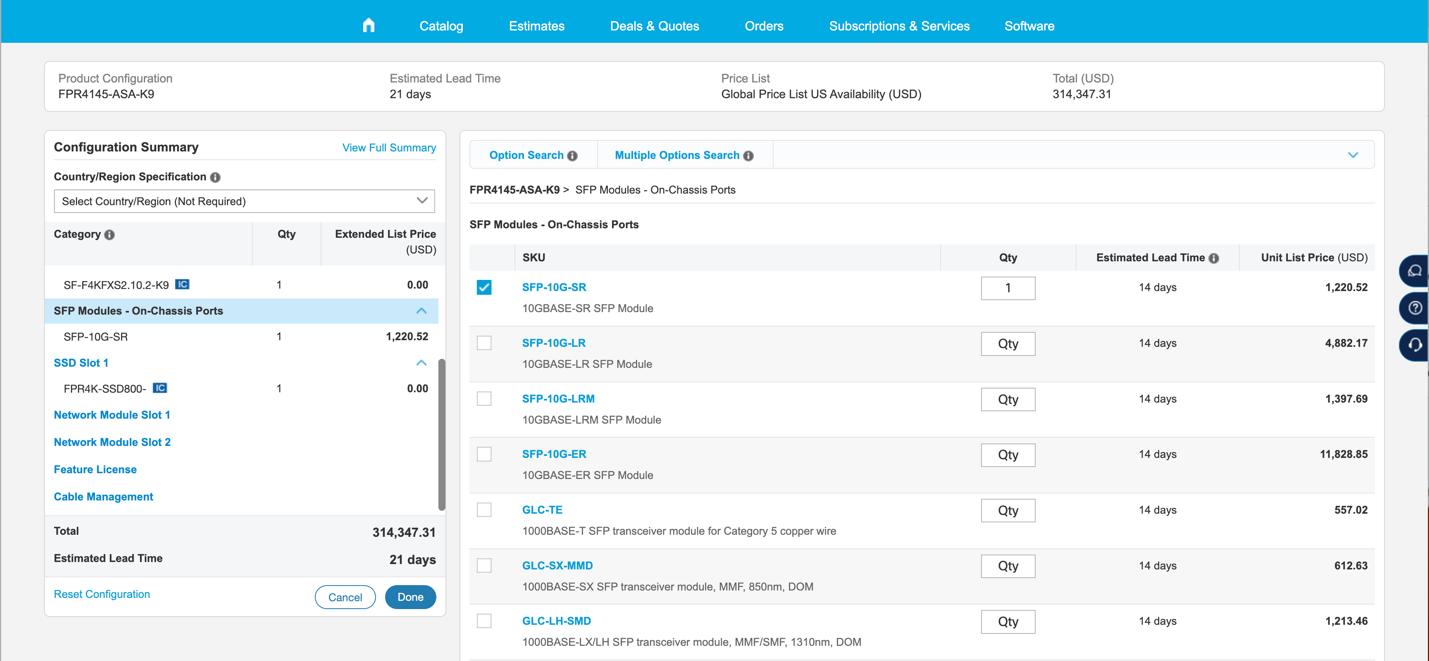This screenshot has height=661, width=1429.
Task: Open SFP-10G-LR SKU link
Action: click(x=554, y=343)
